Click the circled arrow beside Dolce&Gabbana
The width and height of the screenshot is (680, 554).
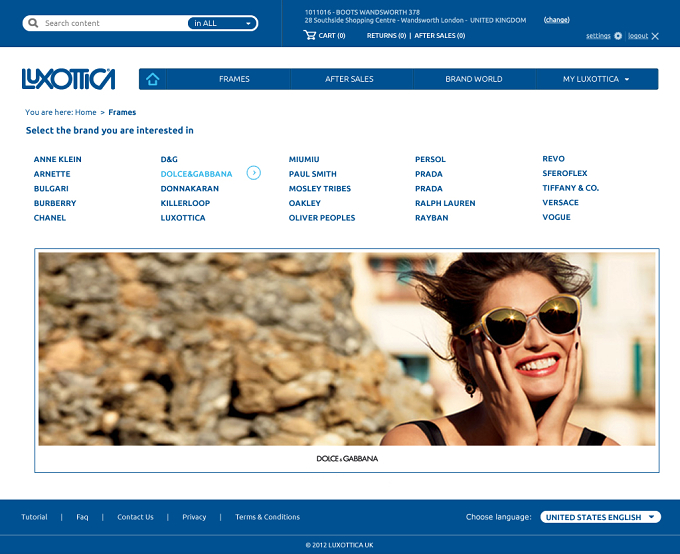pyautogui.click(x=254, y=173)
